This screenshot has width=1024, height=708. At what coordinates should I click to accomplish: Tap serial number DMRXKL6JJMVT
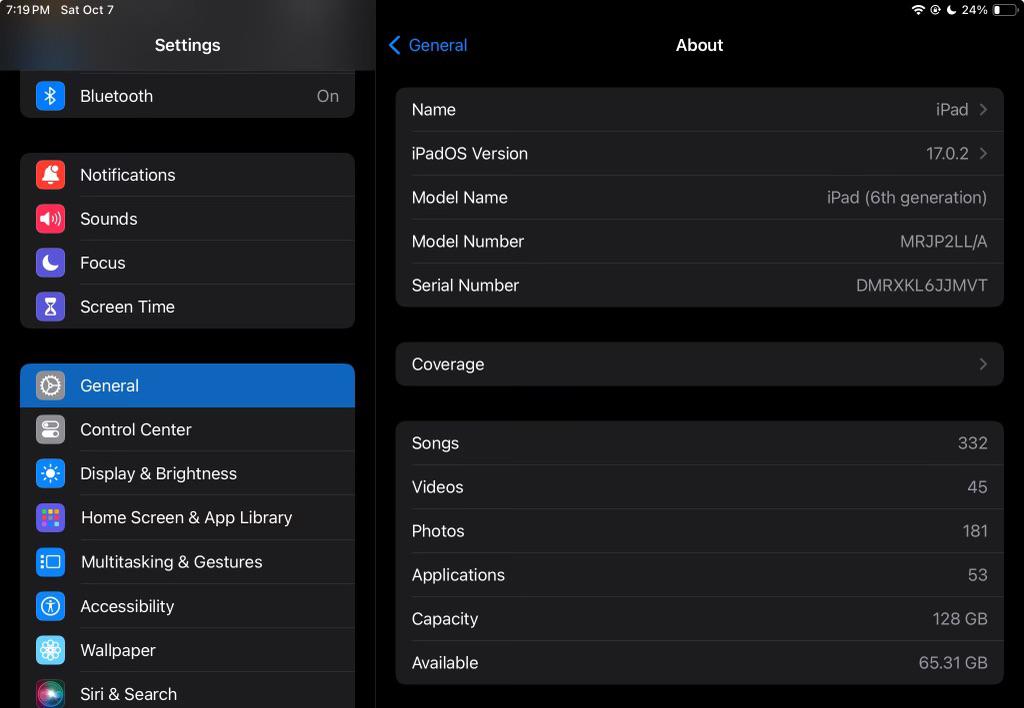921,285
